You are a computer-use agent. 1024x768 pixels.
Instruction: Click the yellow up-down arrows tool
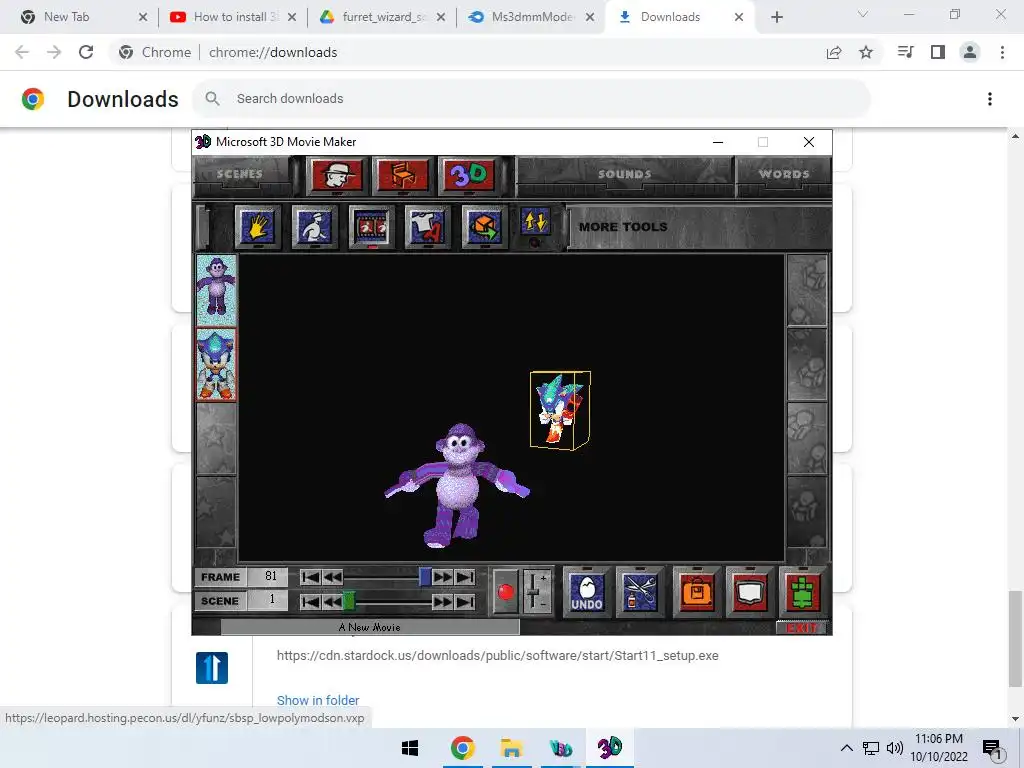click(535, 223)
